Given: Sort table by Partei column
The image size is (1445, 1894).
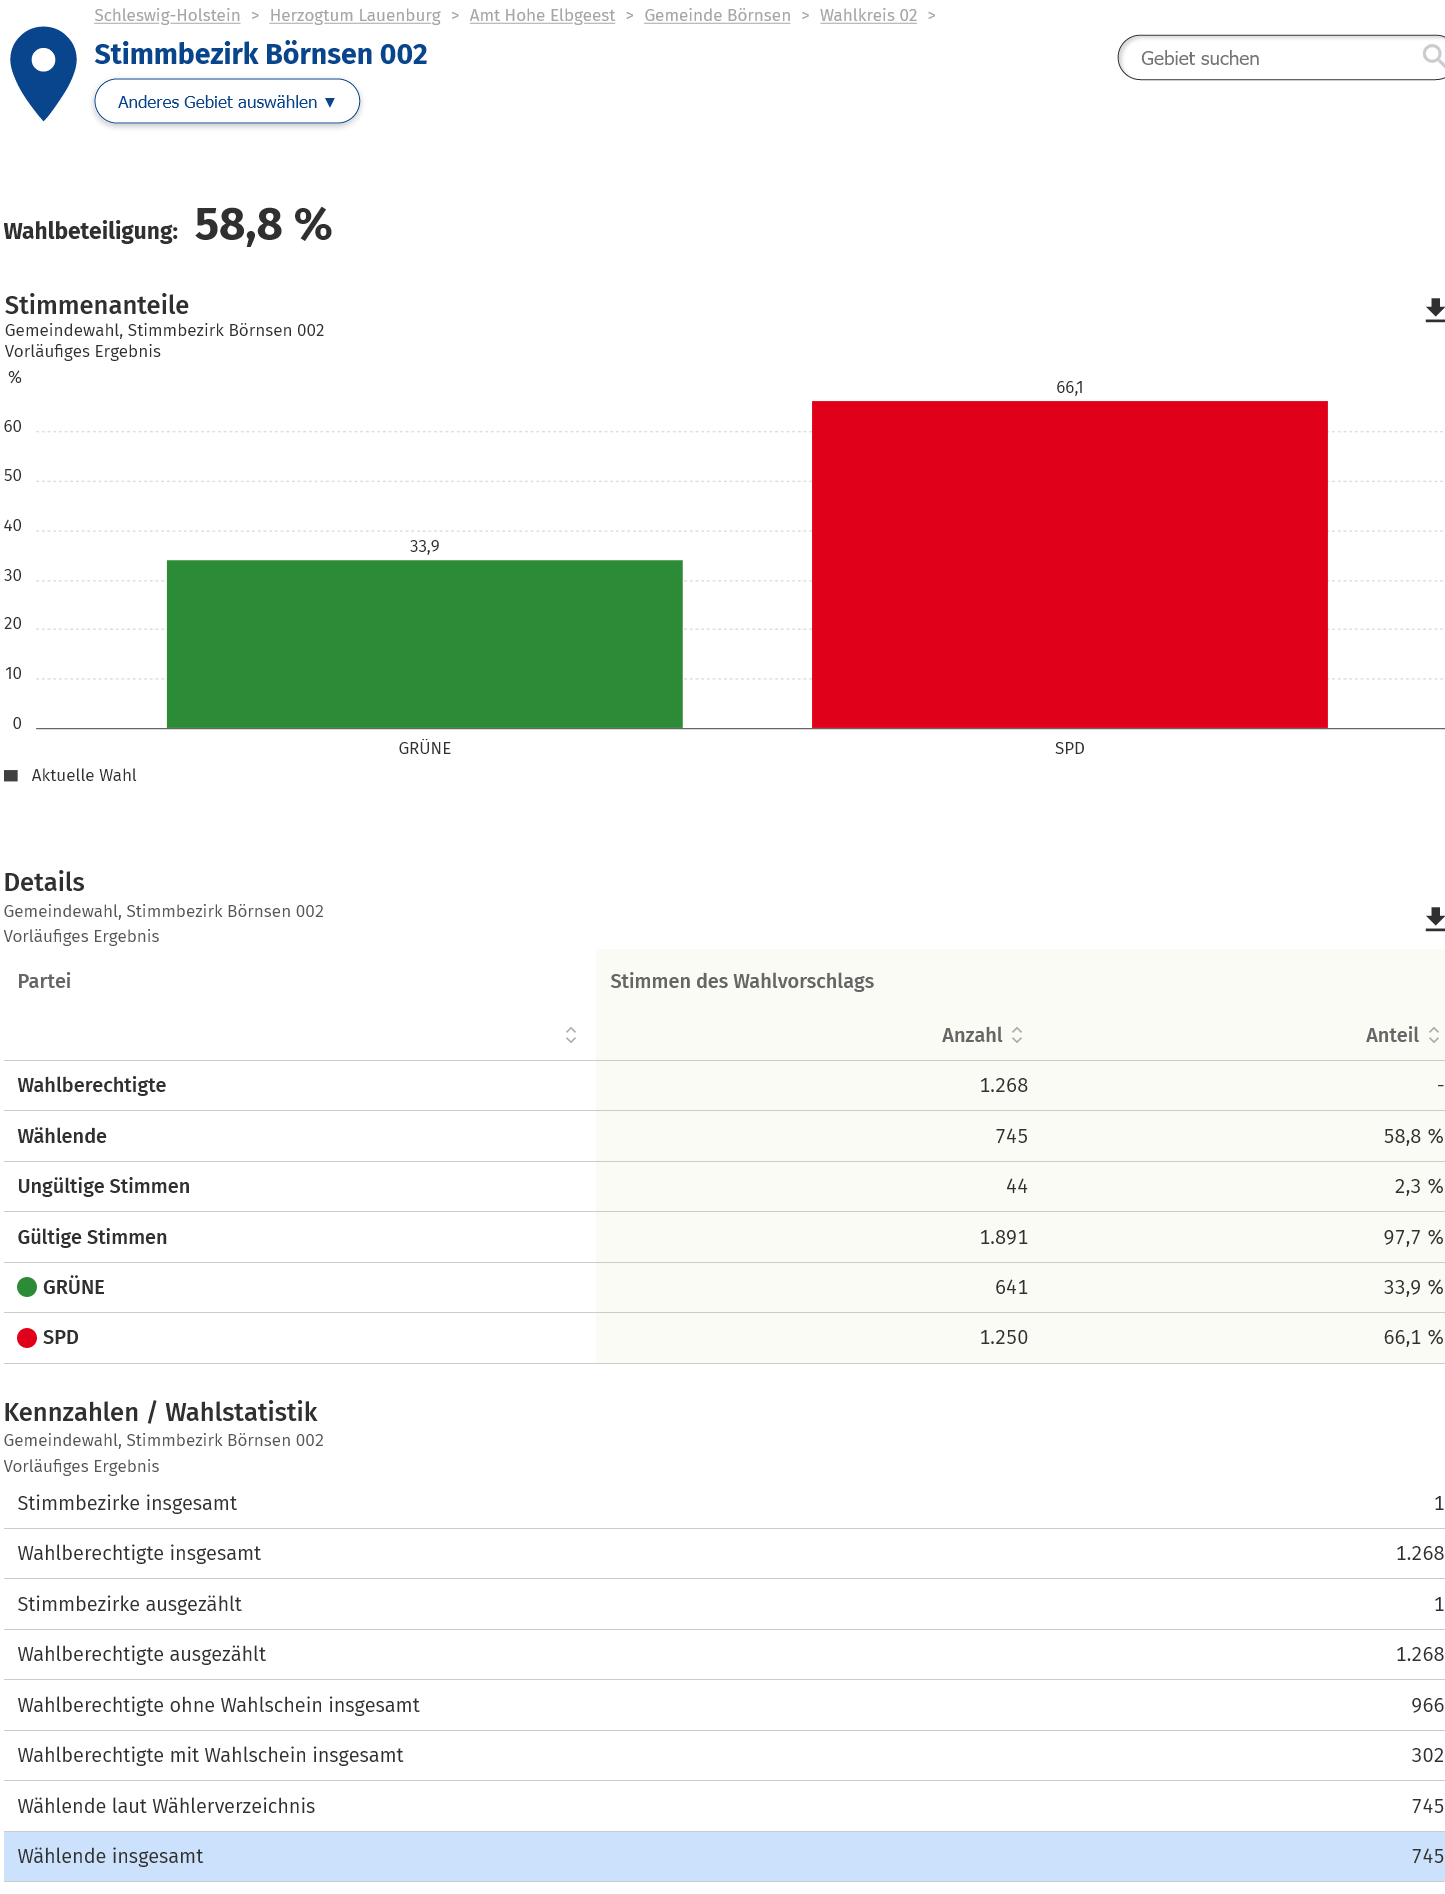Looking at the screenshot, I should coord(570,1035).
